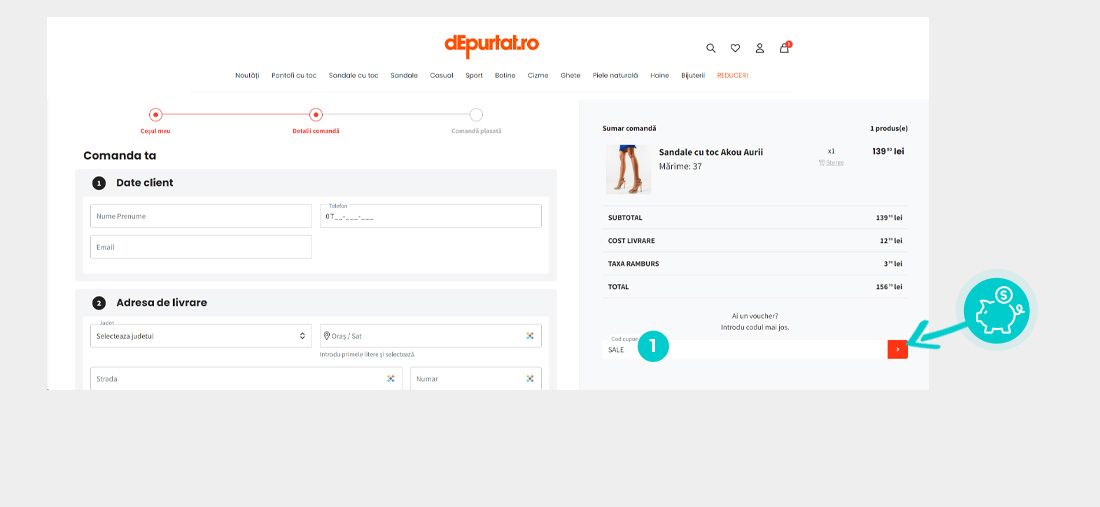Open the Noutăți menu category

tap(247, 76)
